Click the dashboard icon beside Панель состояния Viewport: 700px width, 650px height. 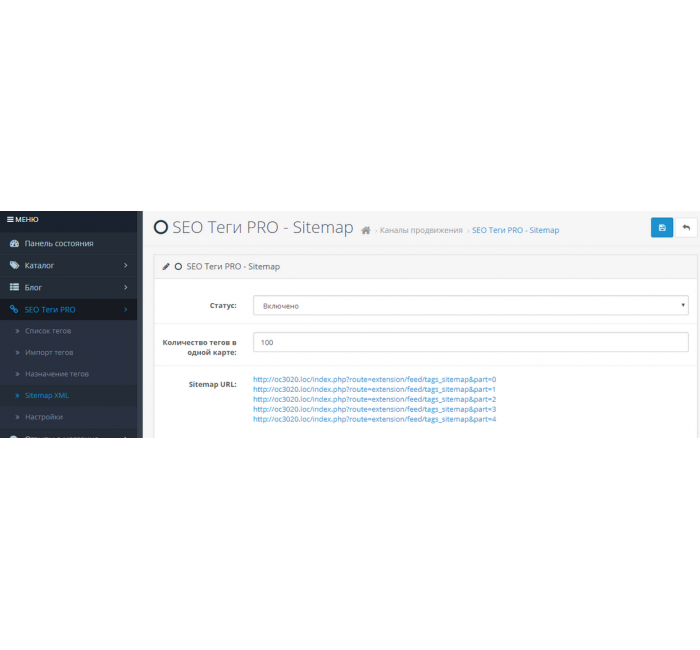click(14, 243)
